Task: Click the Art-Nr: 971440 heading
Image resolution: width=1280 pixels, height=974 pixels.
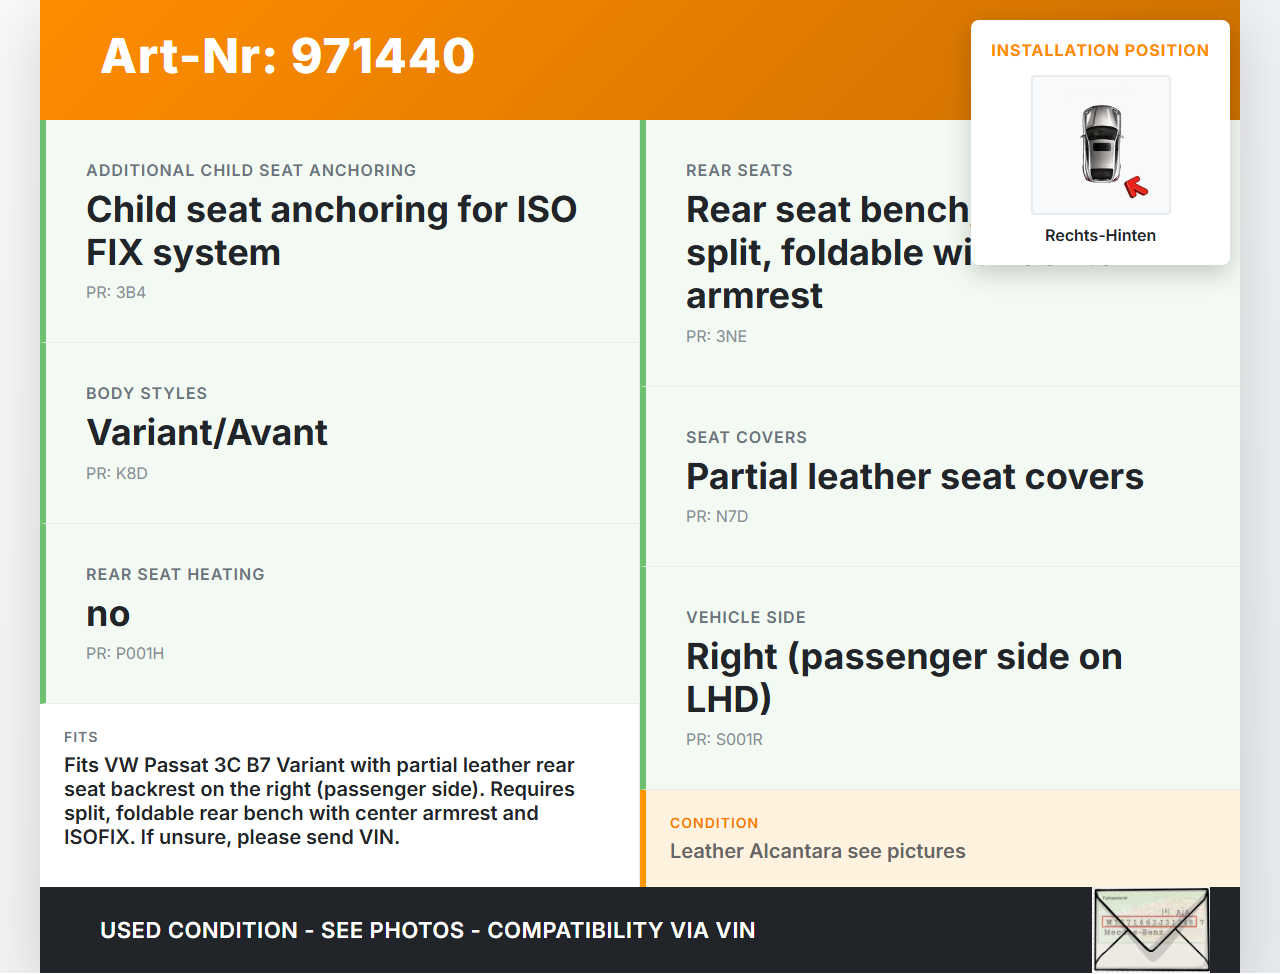Action: (288, 56)
